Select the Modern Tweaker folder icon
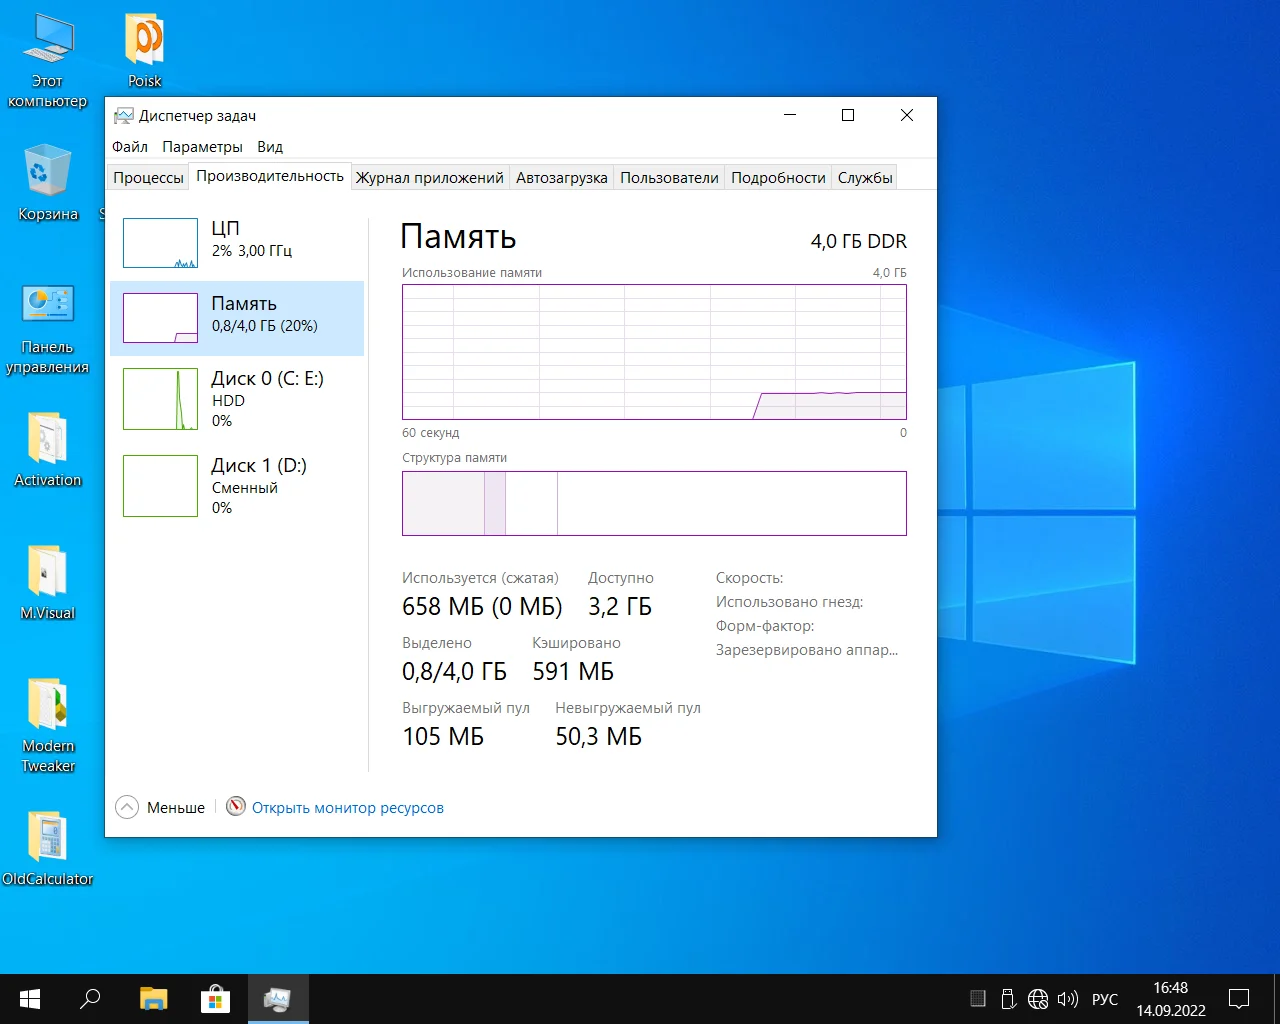Image resolution: width=1280 pixels, height=1024 pixels. click(47, 725)
